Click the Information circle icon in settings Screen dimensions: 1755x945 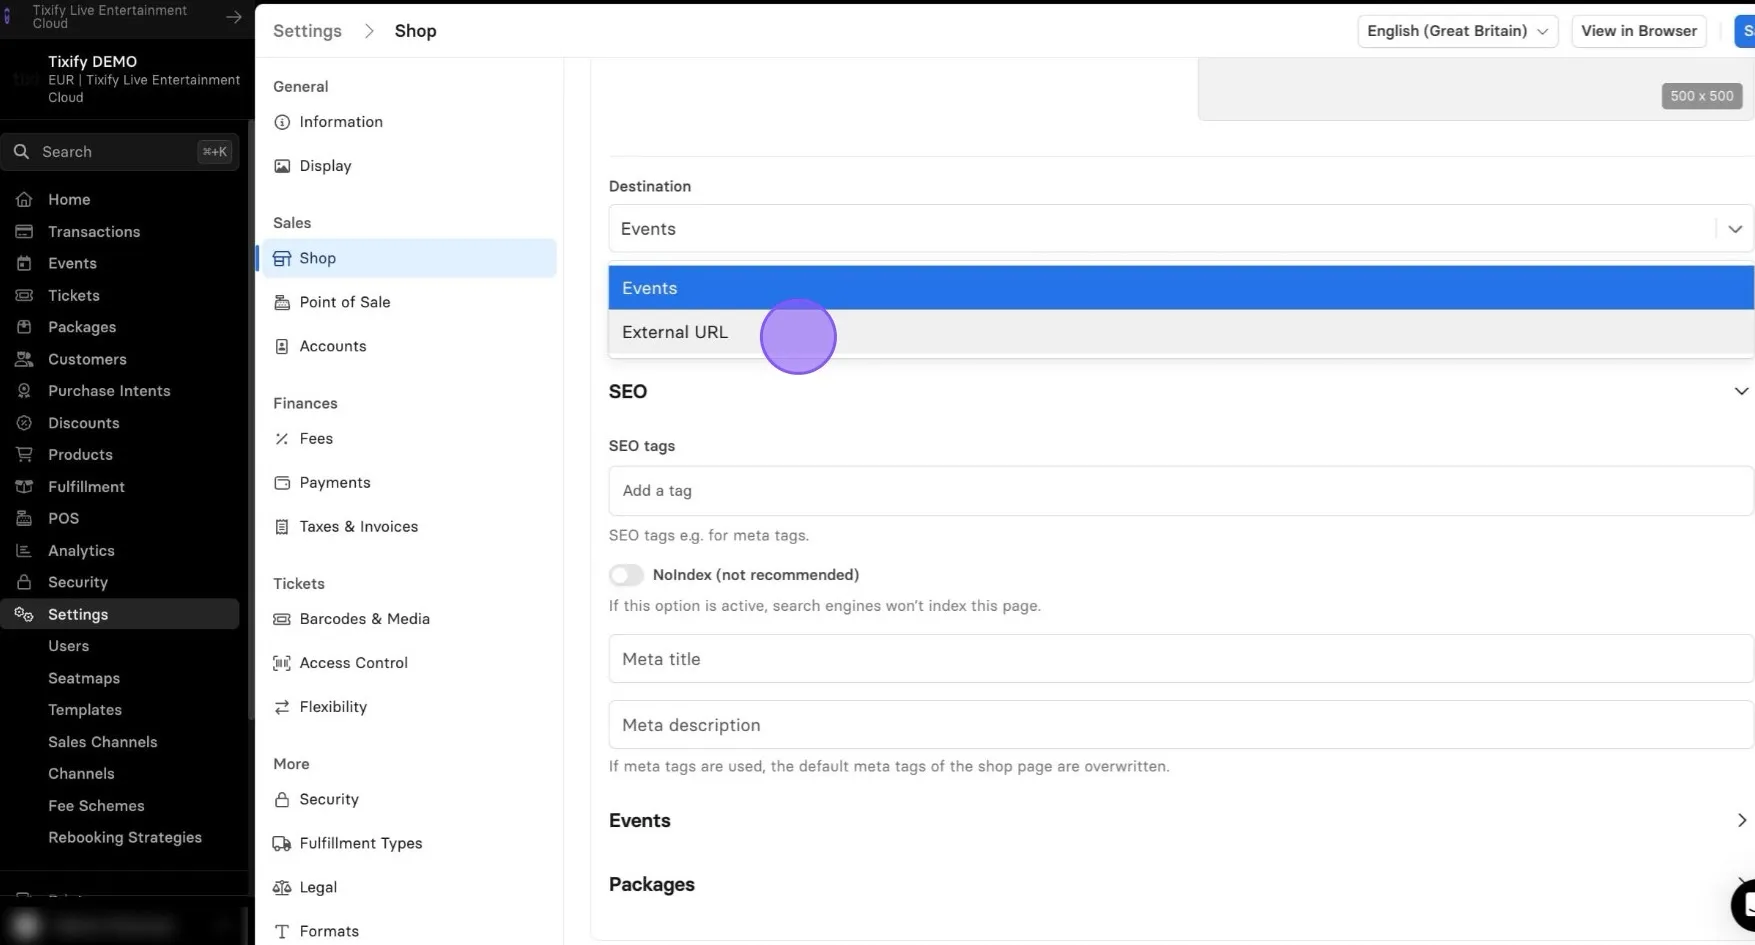click(x=282, y=122)
